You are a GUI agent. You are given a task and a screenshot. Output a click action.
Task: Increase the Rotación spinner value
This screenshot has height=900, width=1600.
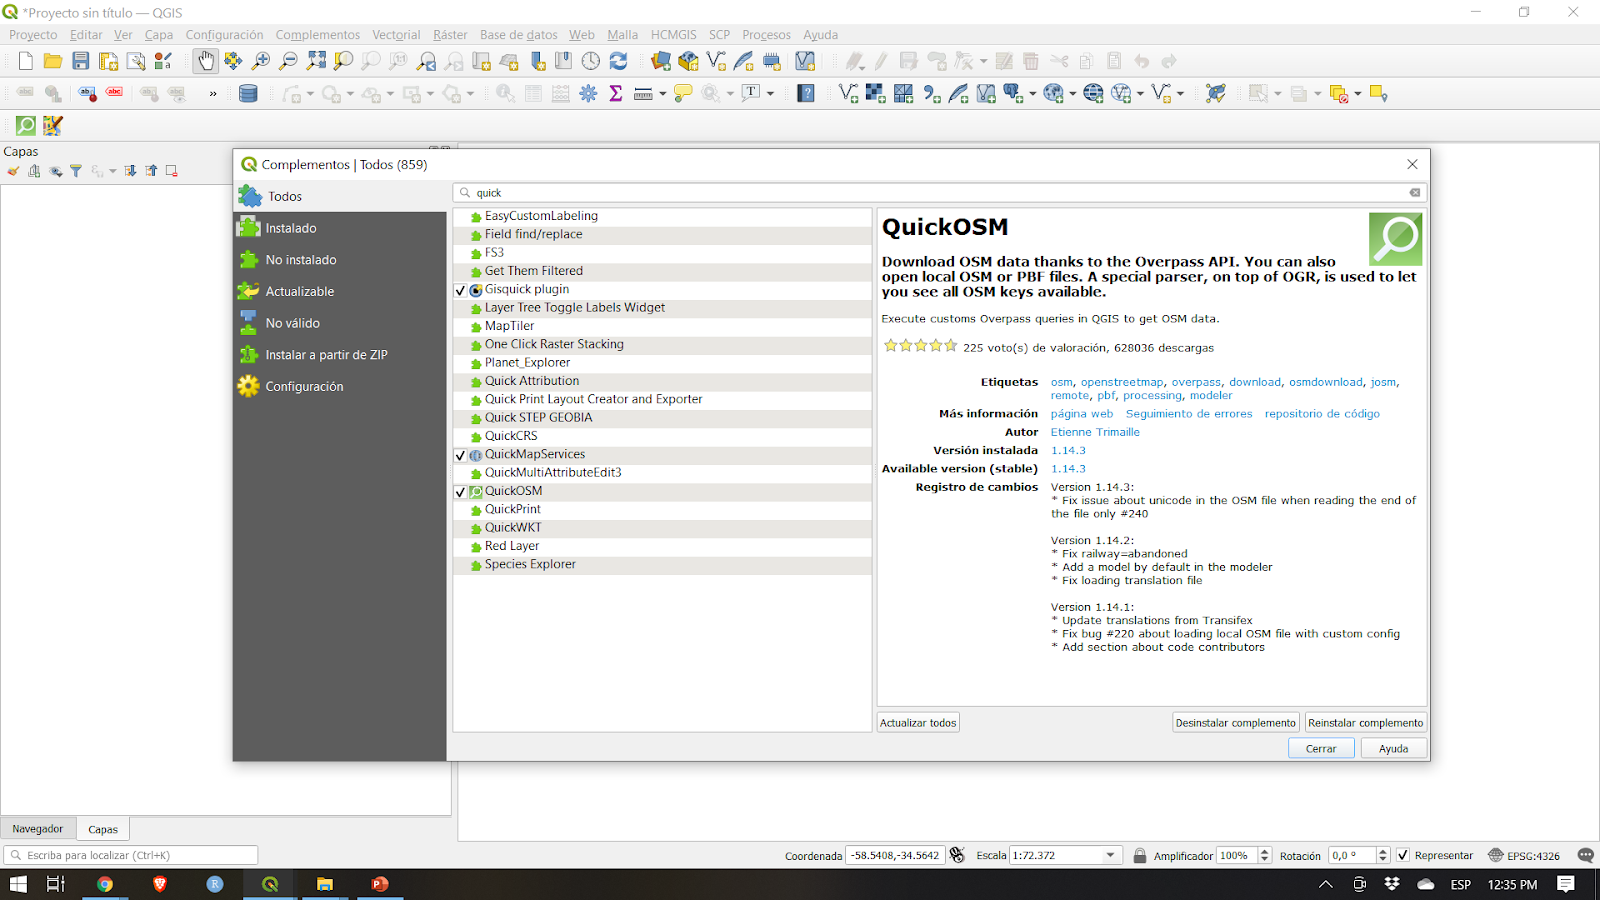point(1383,851)
